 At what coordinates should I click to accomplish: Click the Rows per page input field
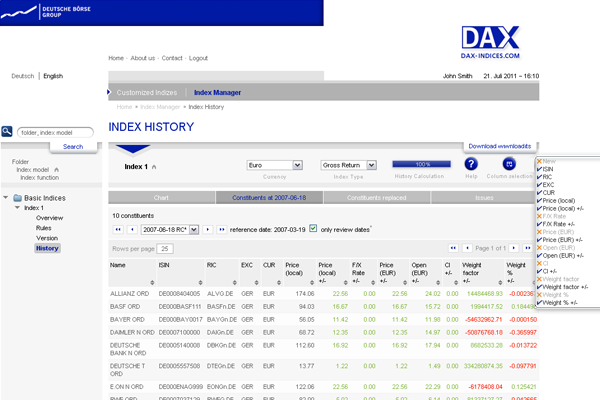(x=165, y=249)
